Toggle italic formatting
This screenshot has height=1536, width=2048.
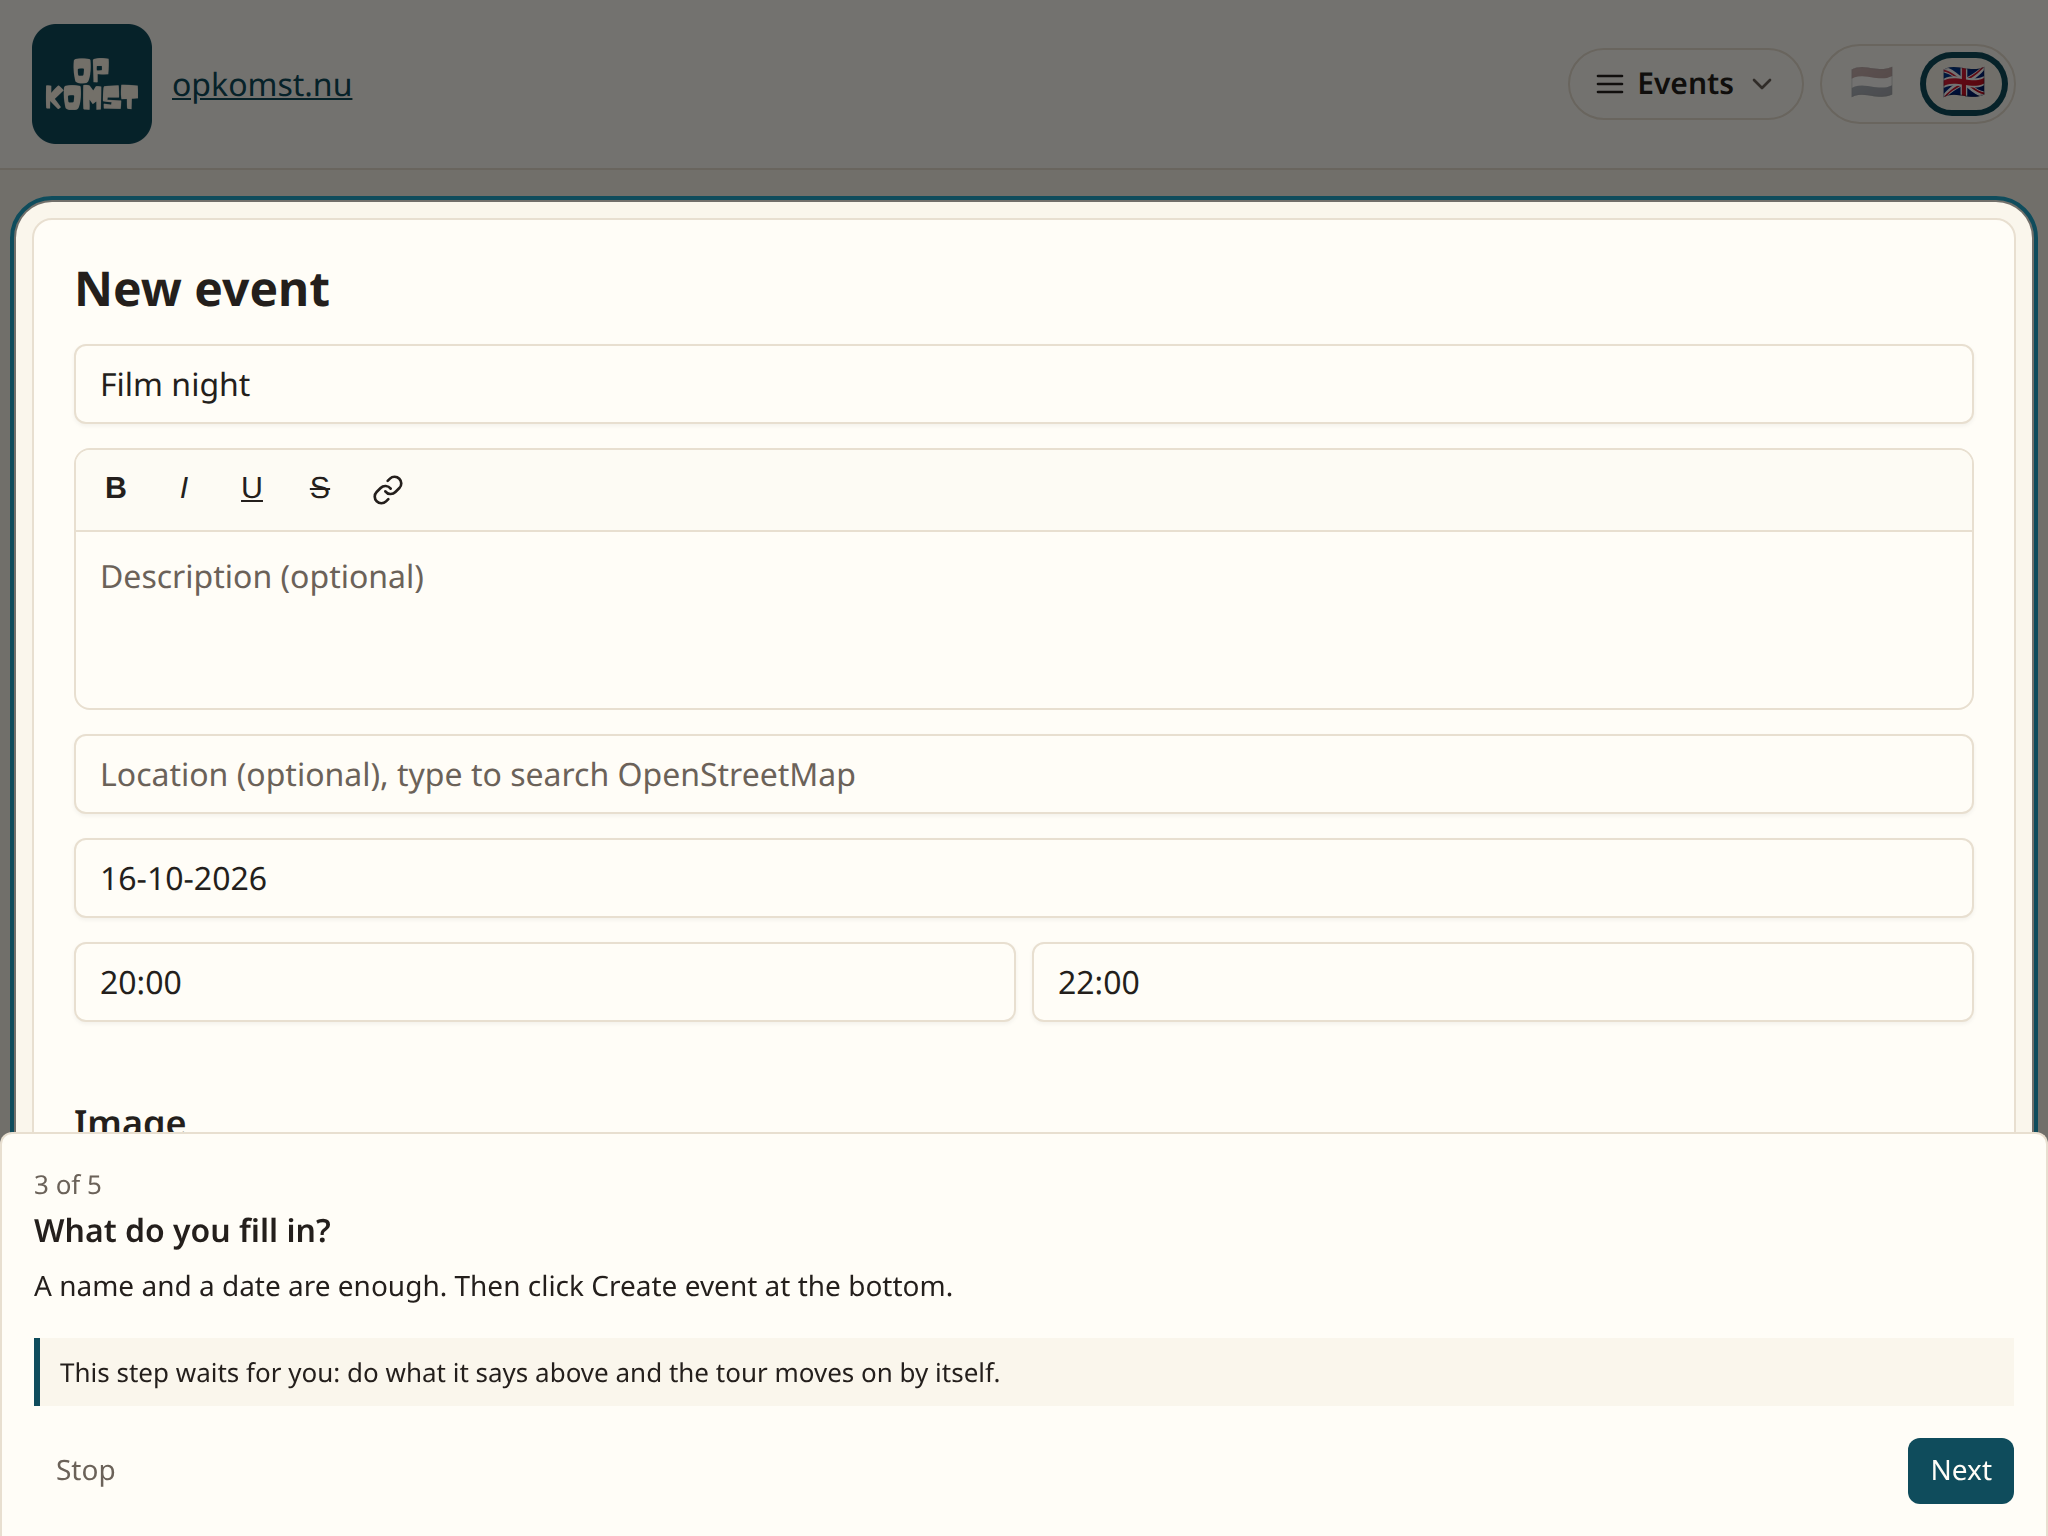tap(184, 489)
